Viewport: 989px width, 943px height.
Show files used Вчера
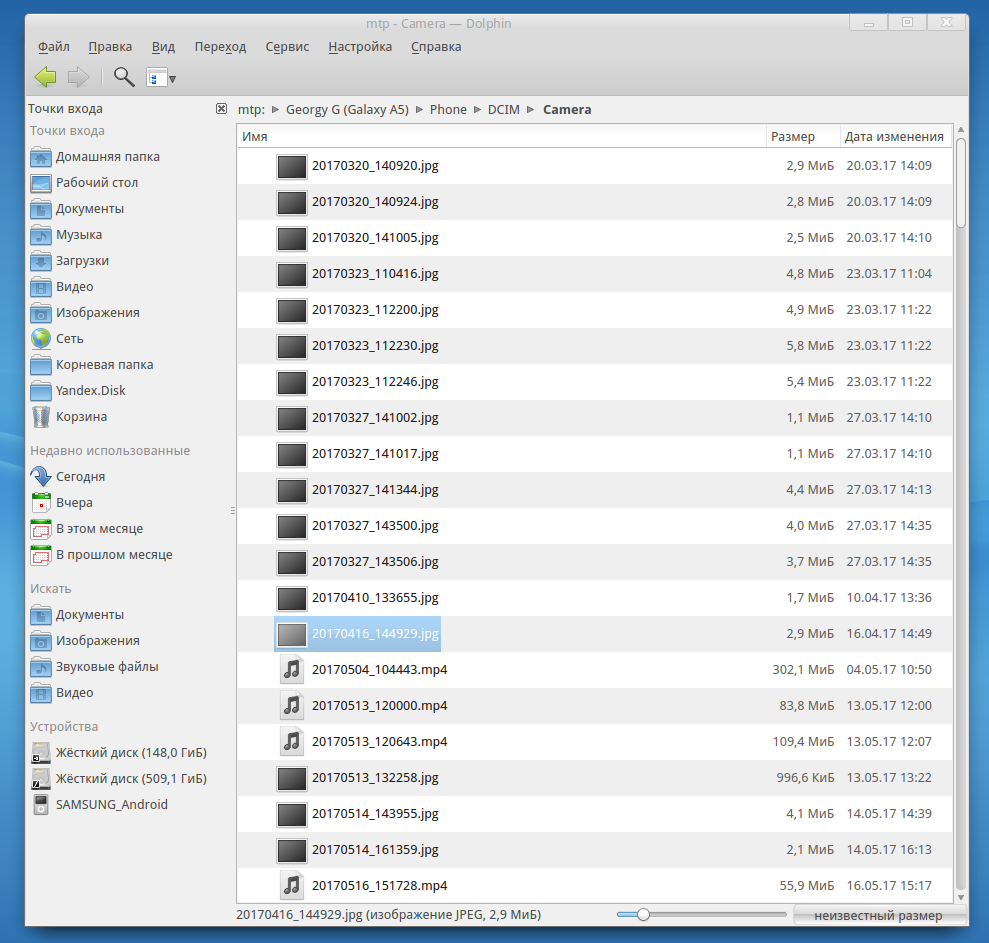click(x=62, y=503)
